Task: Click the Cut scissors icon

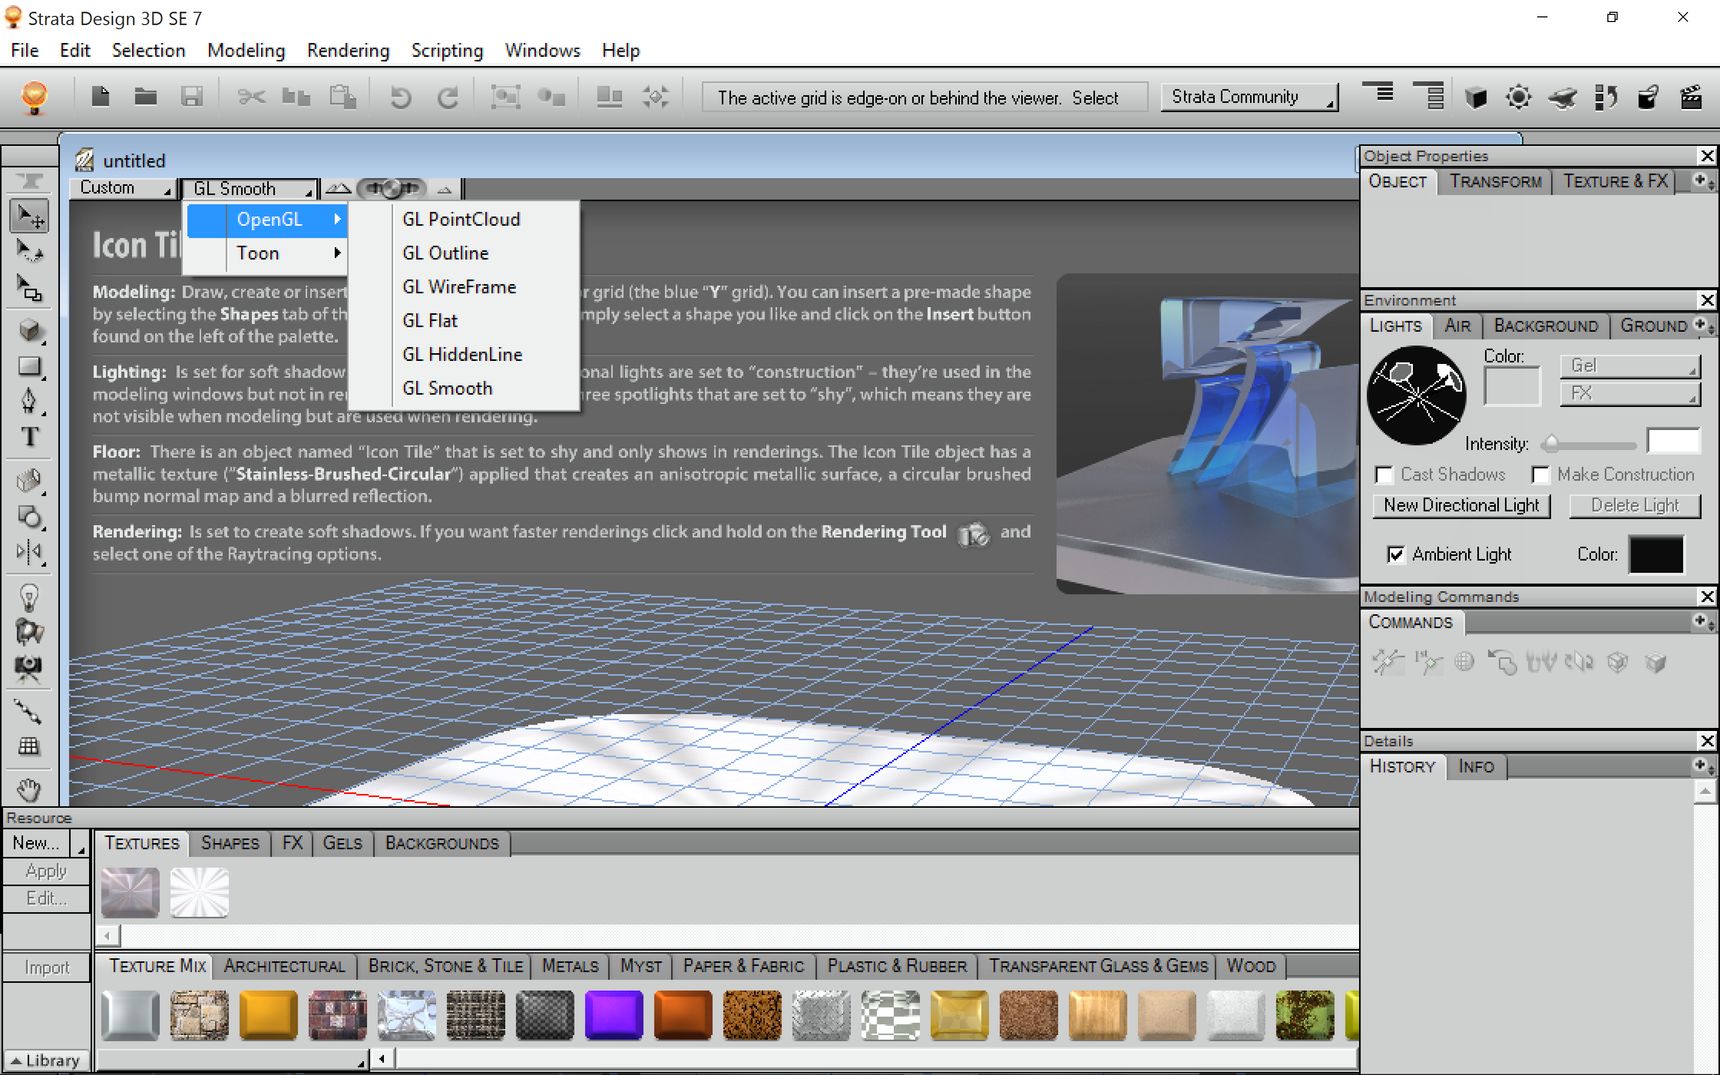Action: tap(252, 97)
